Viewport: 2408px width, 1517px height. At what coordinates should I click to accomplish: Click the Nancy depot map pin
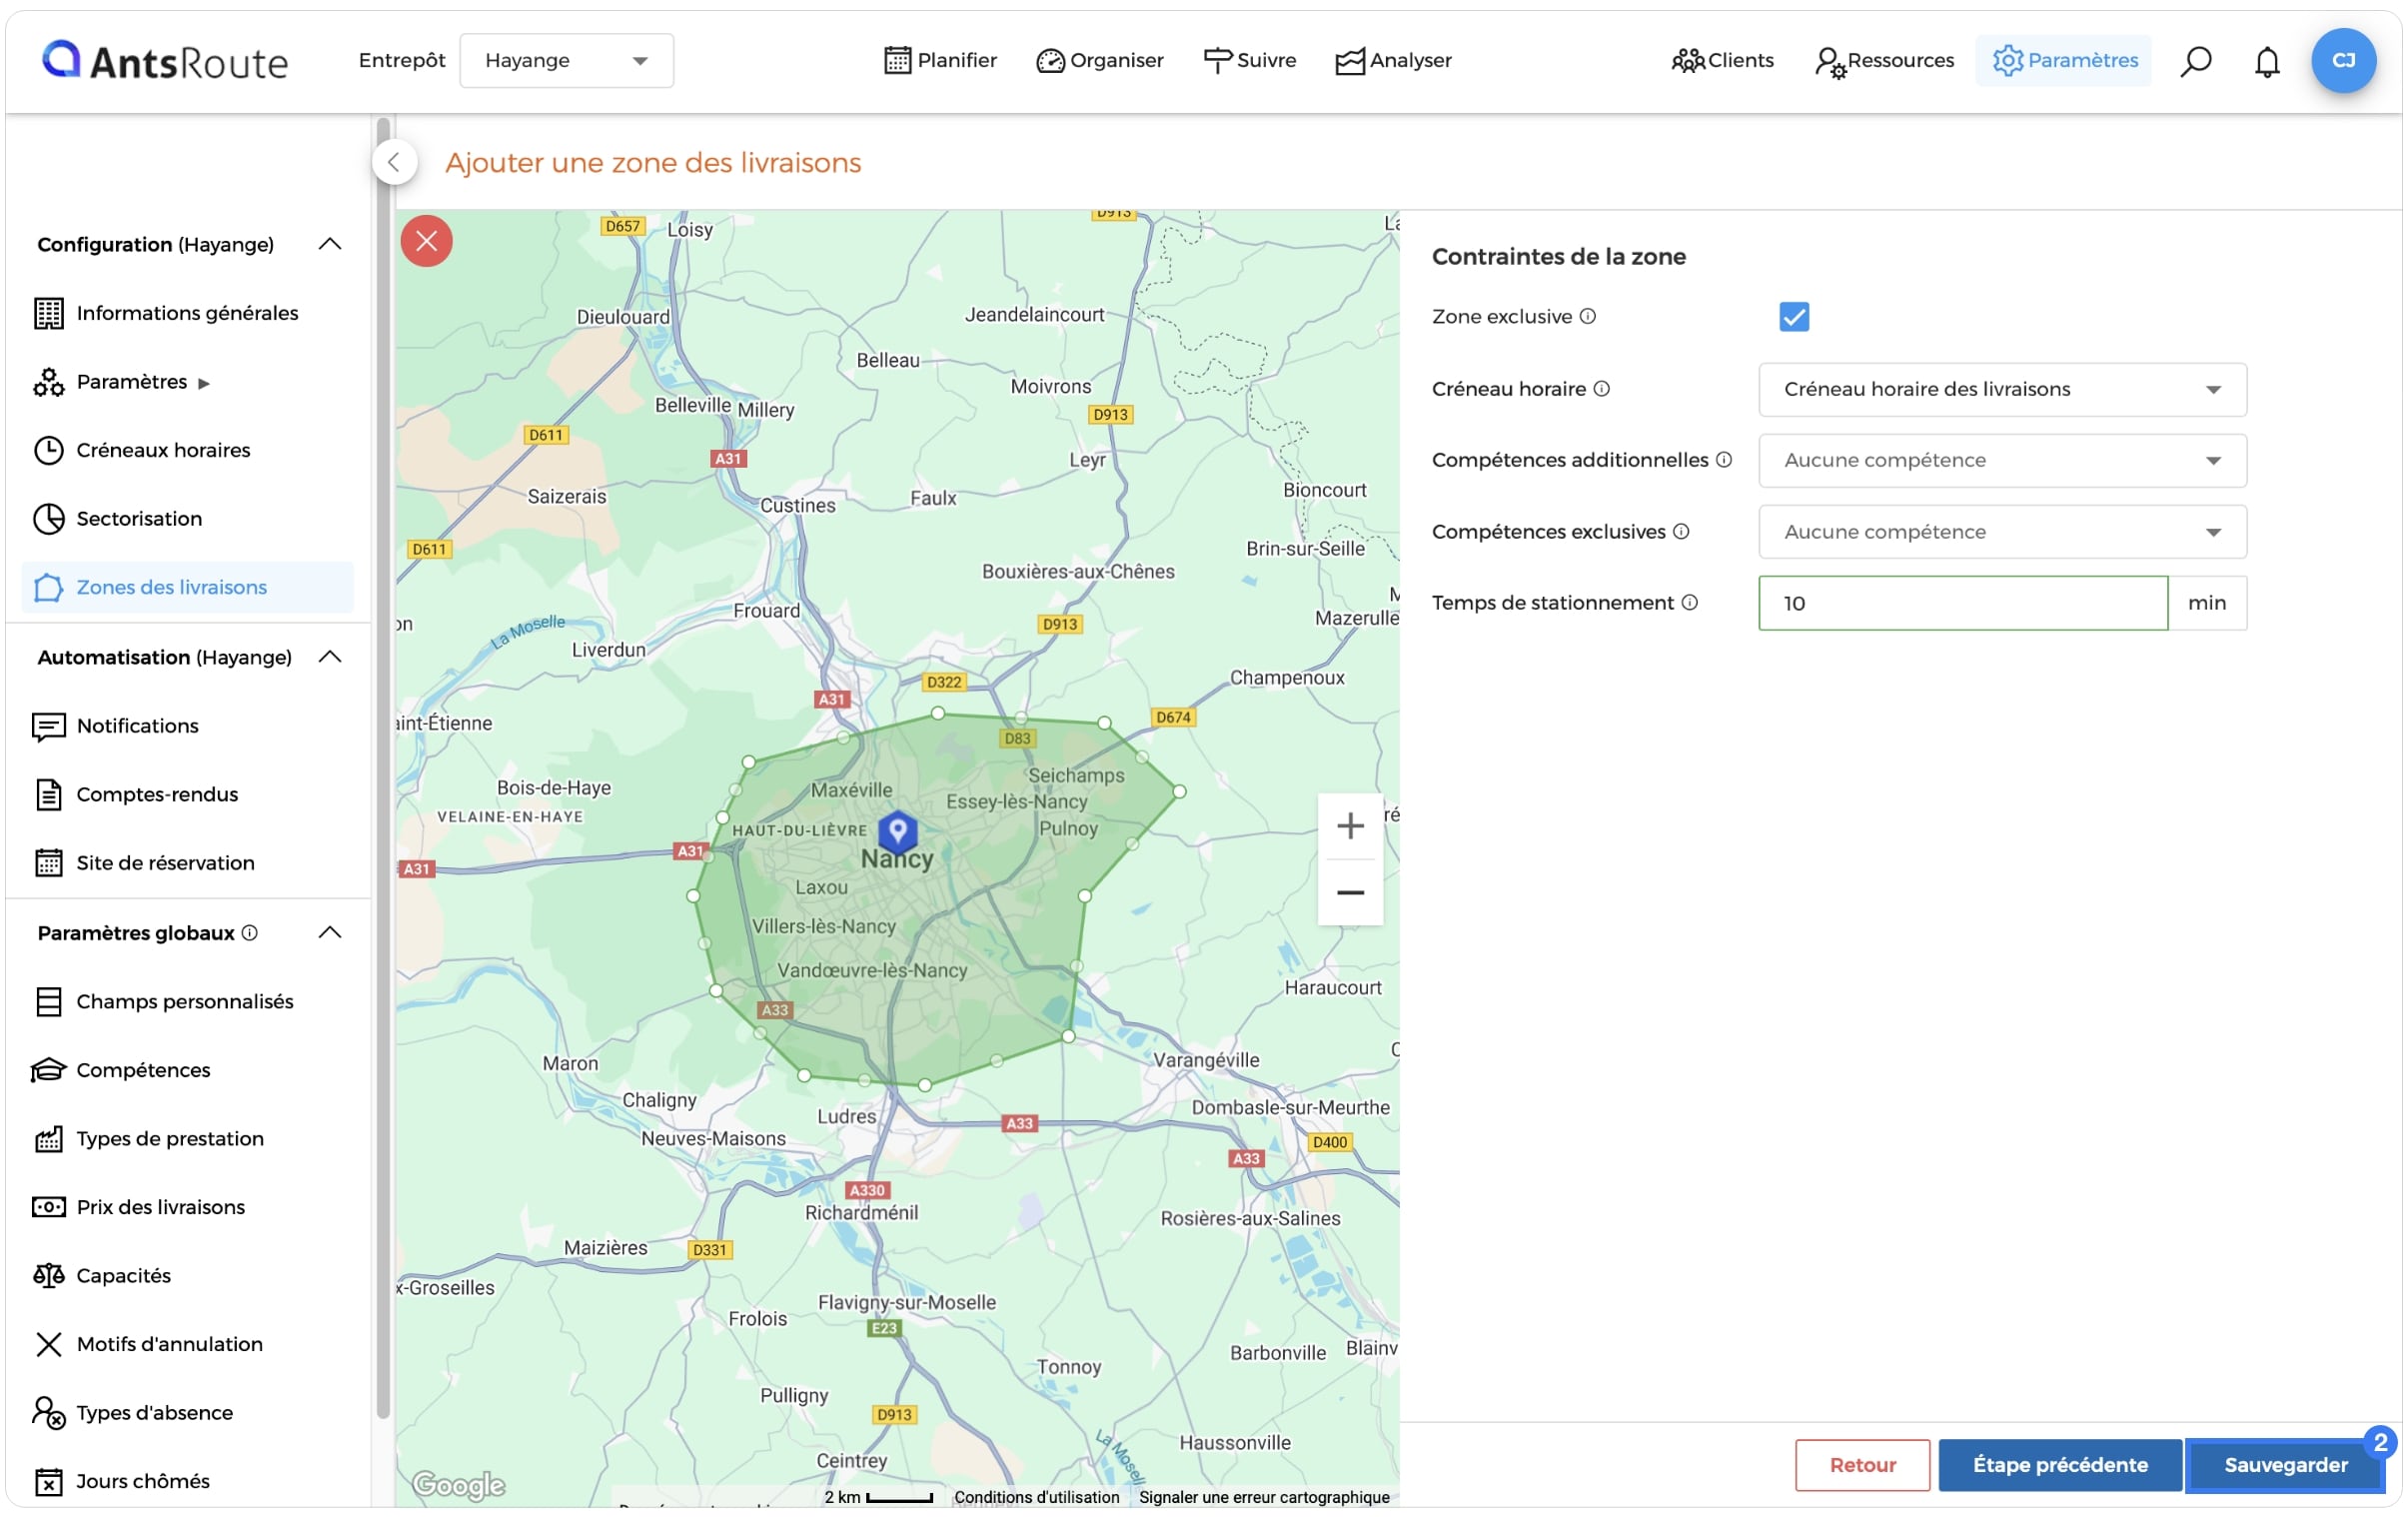click(898, 832)
